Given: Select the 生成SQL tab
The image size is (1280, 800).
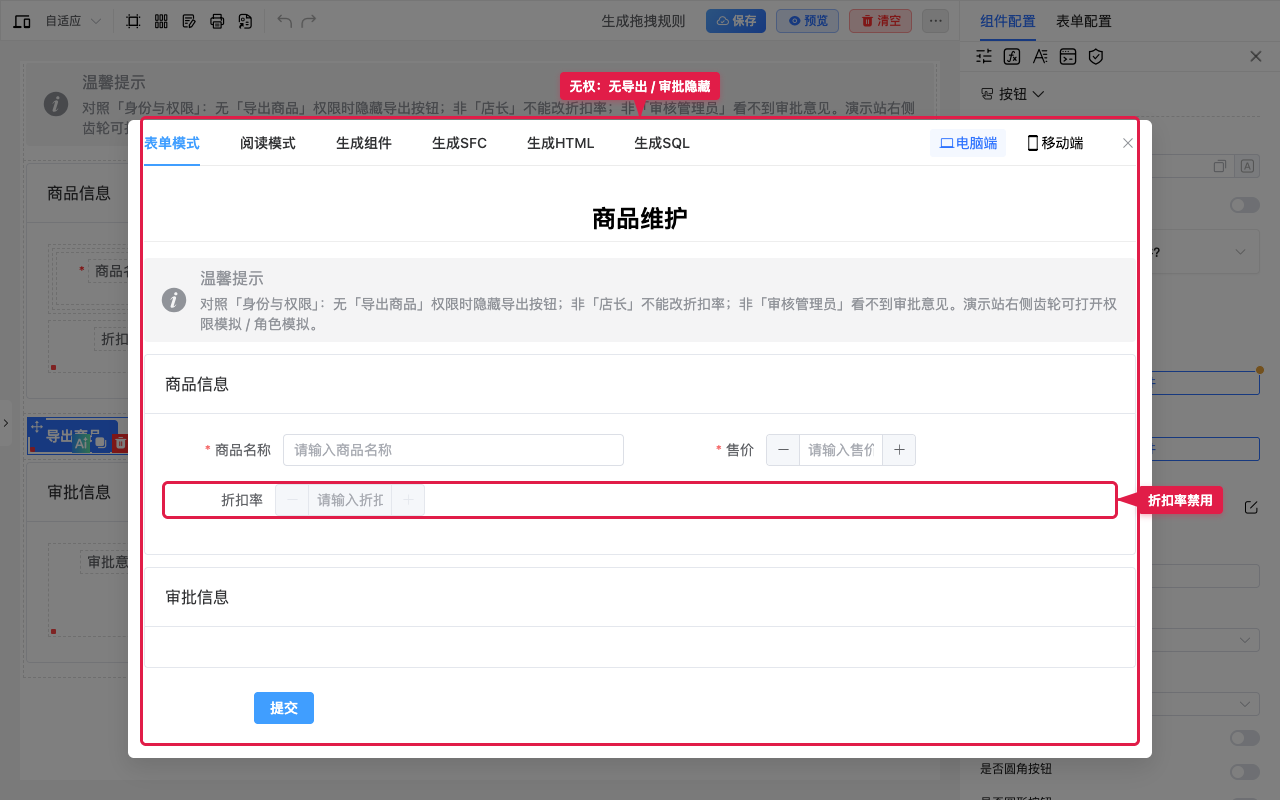Looking at the screenshot, I should [662, 143].
